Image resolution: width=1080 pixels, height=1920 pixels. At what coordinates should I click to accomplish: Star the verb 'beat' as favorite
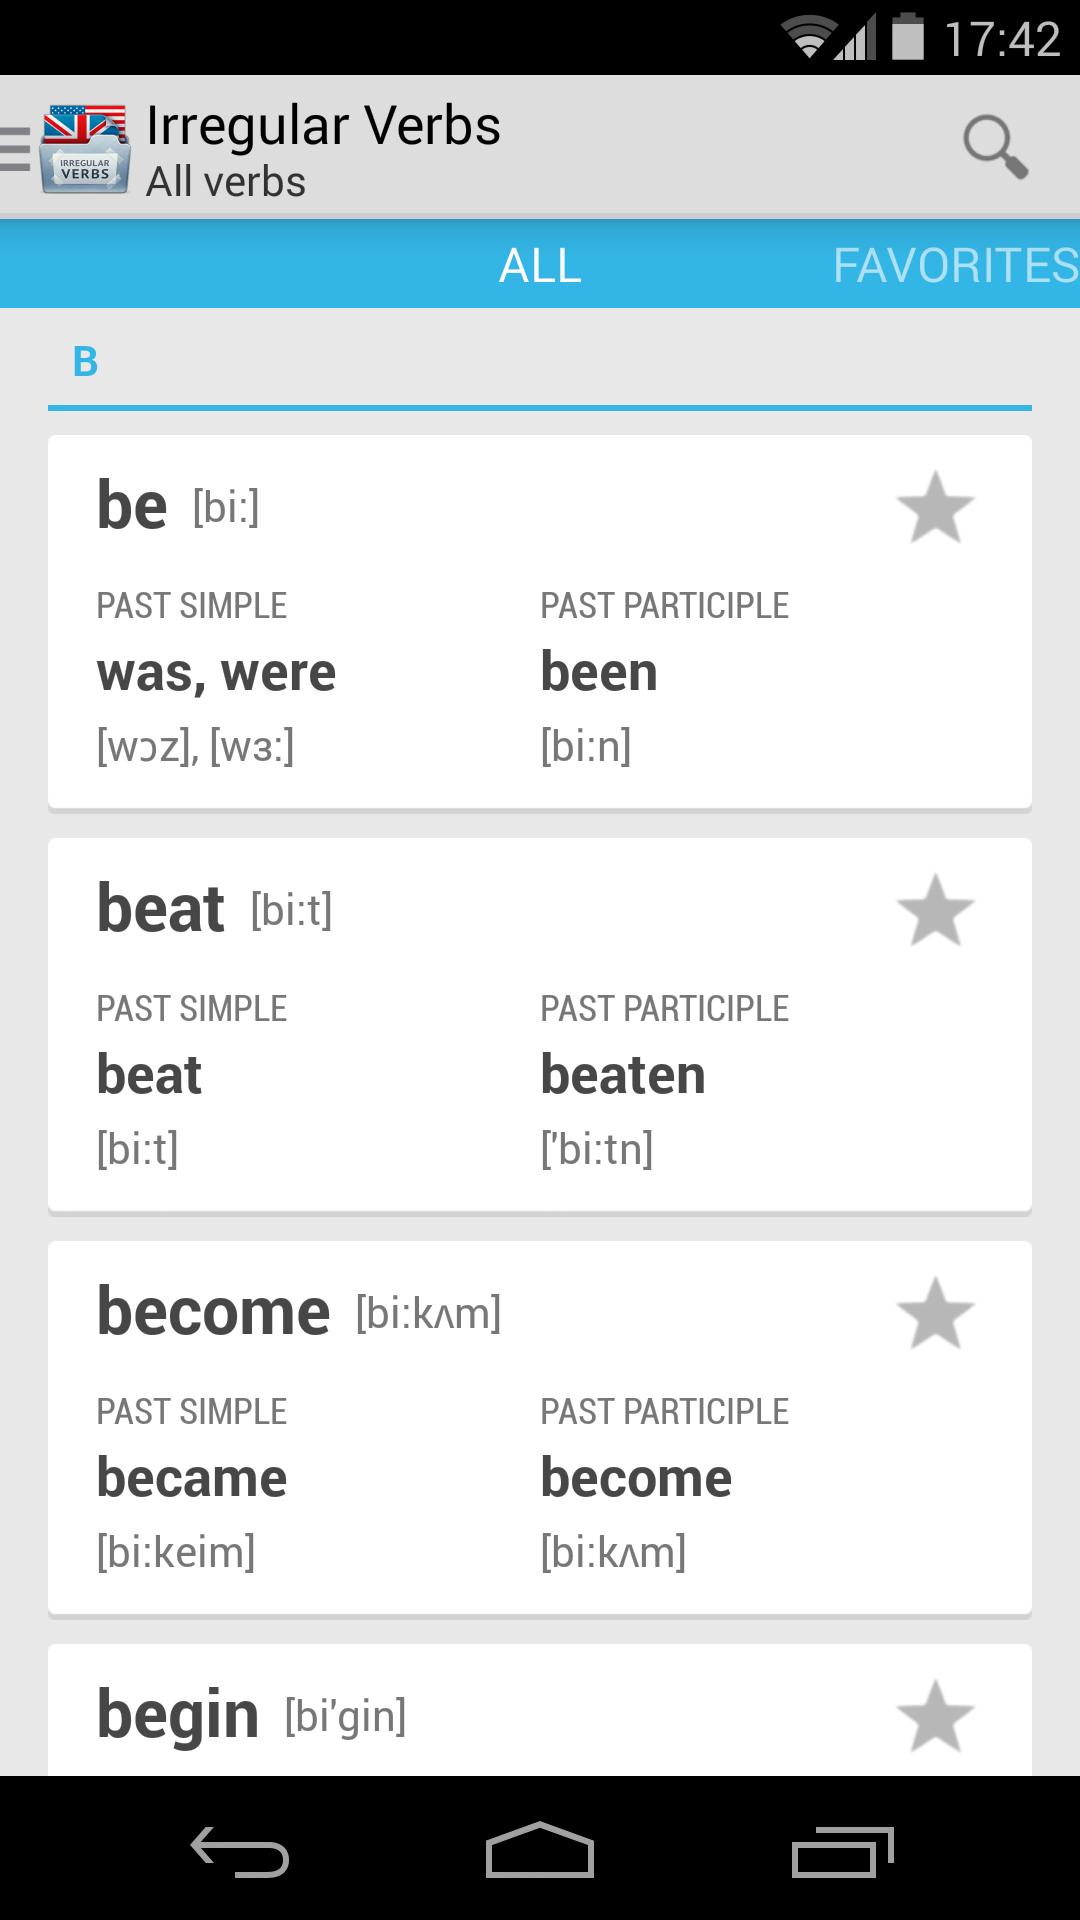[935, 911]
